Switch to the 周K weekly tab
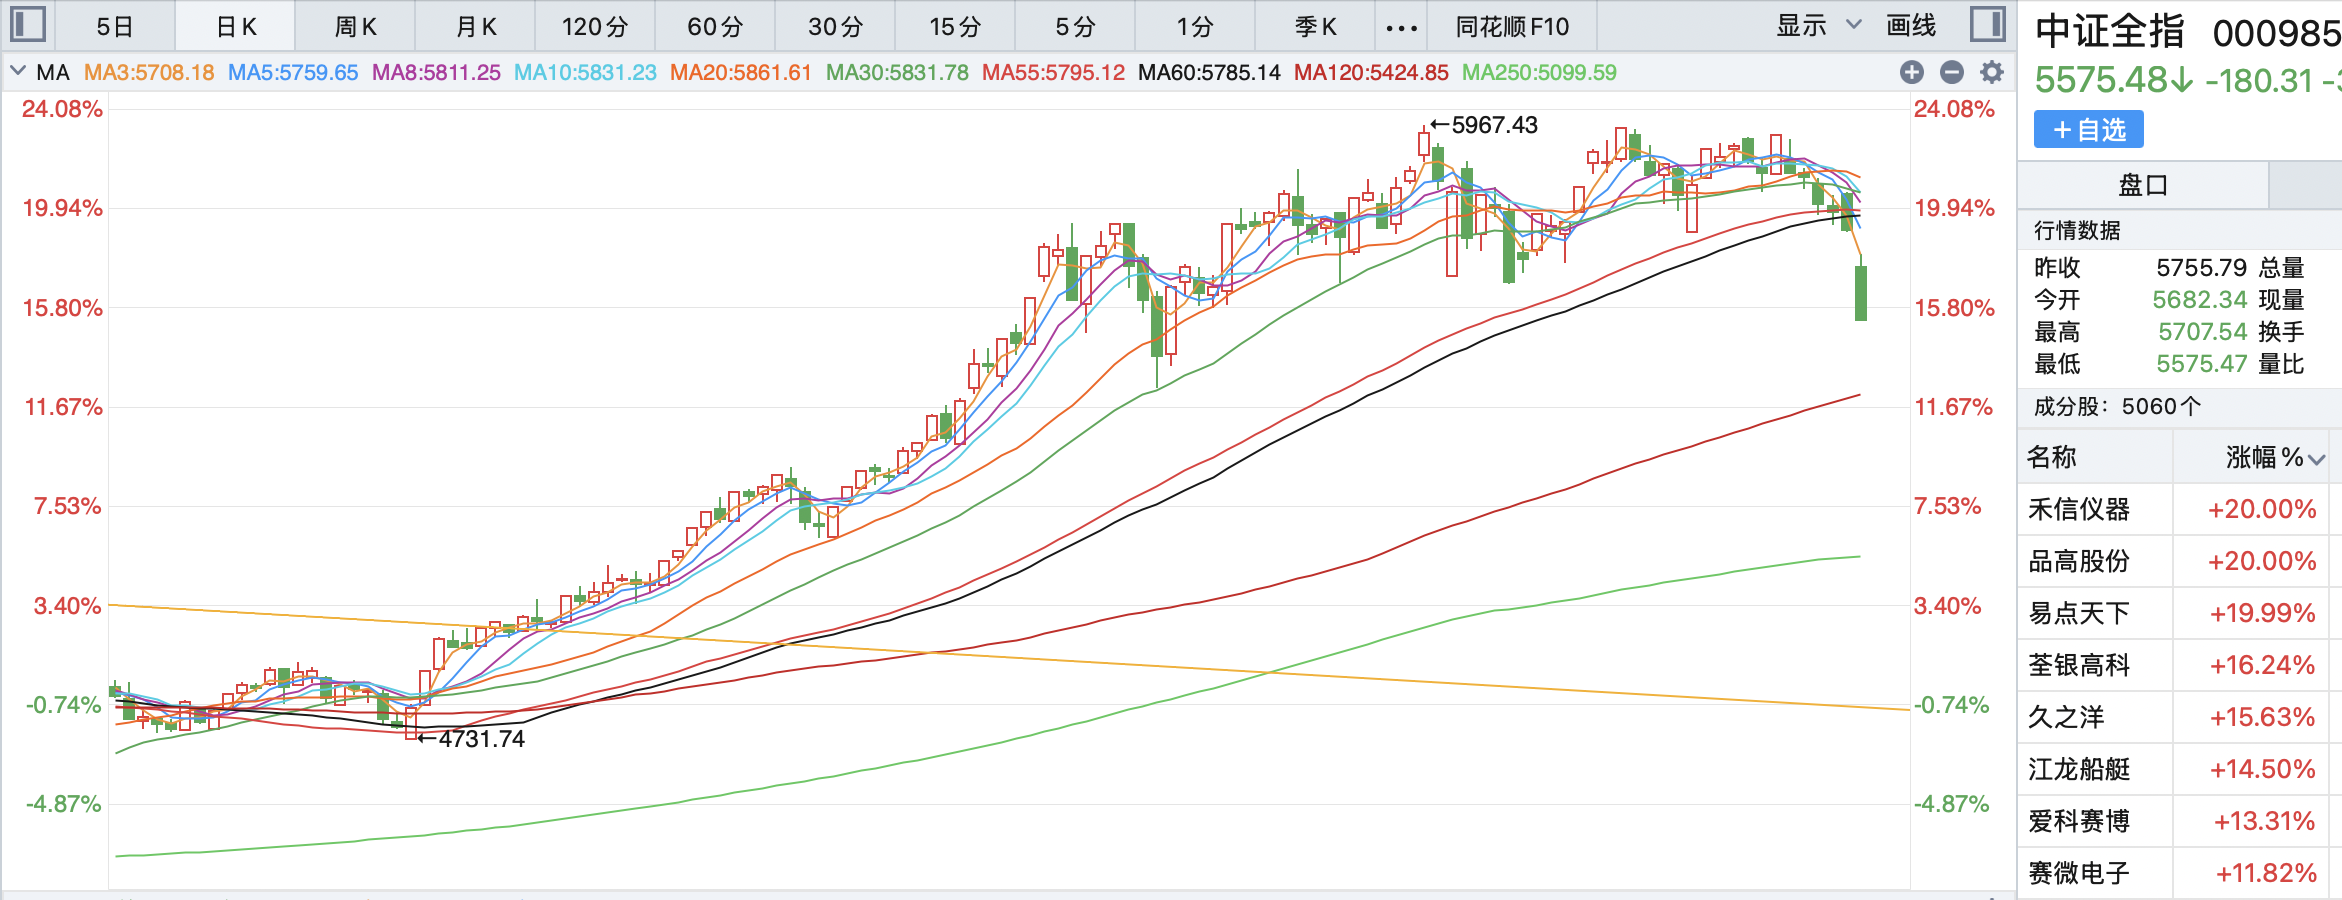 point(355,27)
